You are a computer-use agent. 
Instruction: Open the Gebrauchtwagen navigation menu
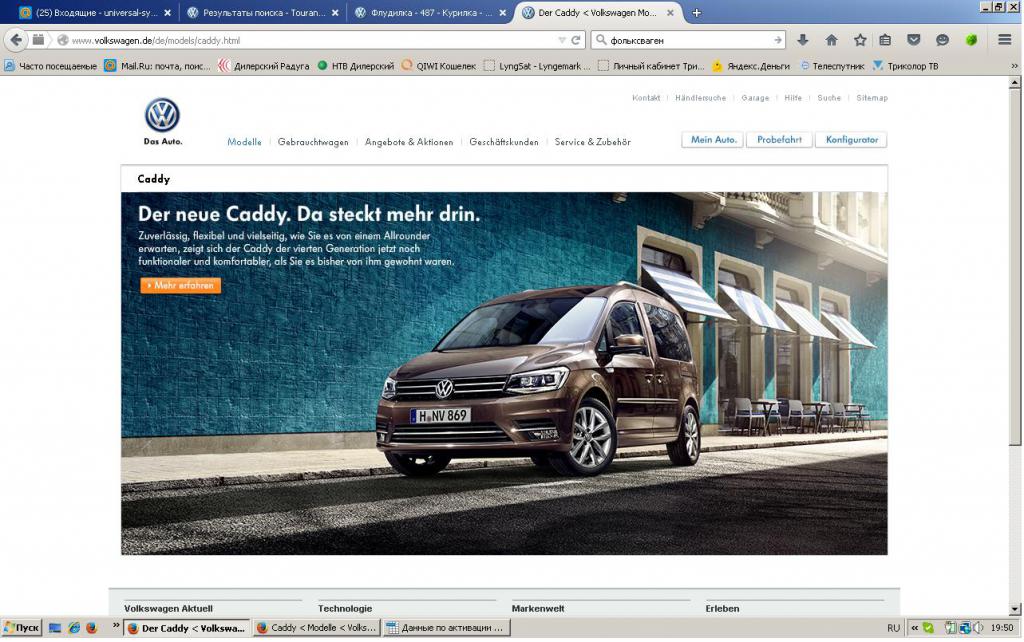click(x=313, y=142)
